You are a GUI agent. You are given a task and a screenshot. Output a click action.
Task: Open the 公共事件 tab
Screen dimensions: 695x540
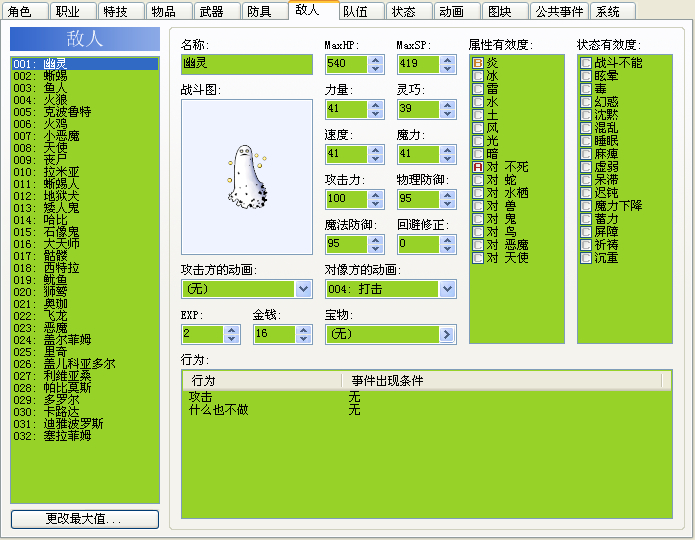click(558, 12)
